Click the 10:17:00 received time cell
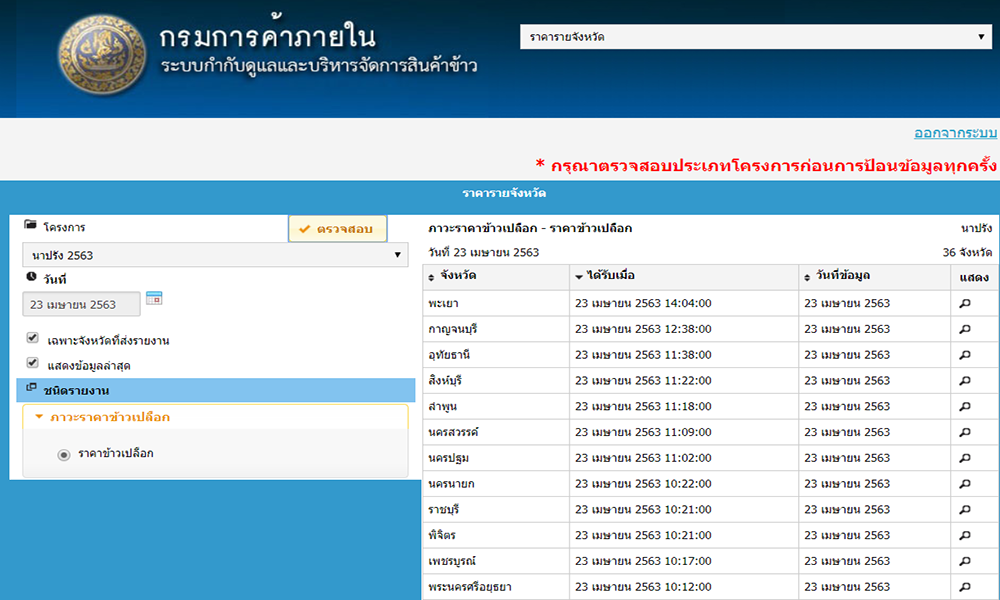Viewport: 1000px width, 600px height. [684, 561]
